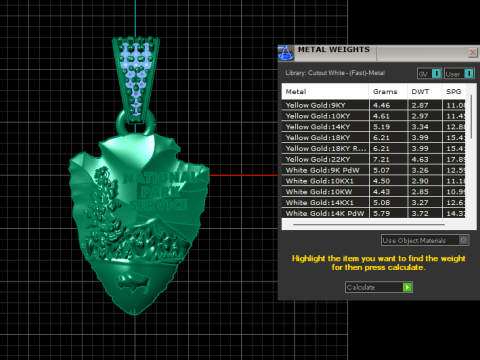This screenshot has height=360, width=480.
Task: Click the vertical scrollbar of metals table
Action: [x=471, y=117]
